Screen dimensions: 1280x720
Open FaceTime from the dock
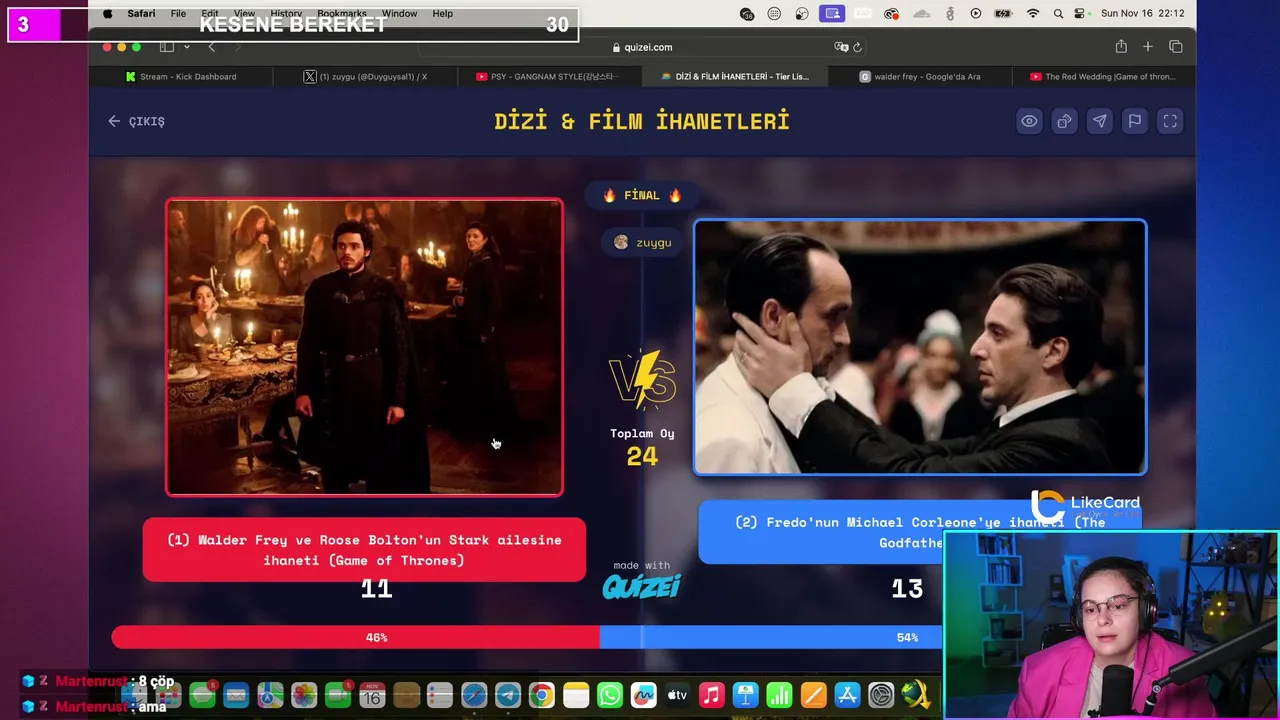[x=338, y=695]
